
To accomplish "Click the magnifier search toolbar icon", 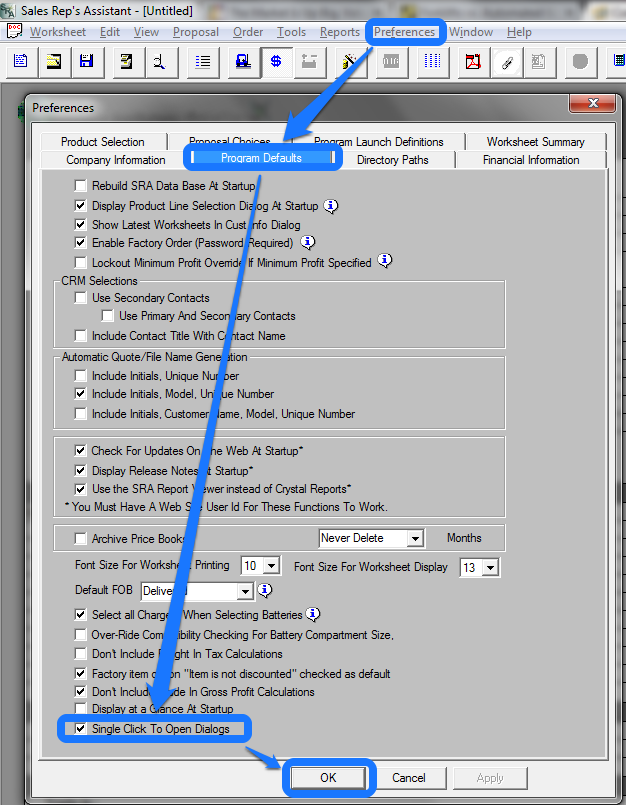I will (x=160, y=62).
